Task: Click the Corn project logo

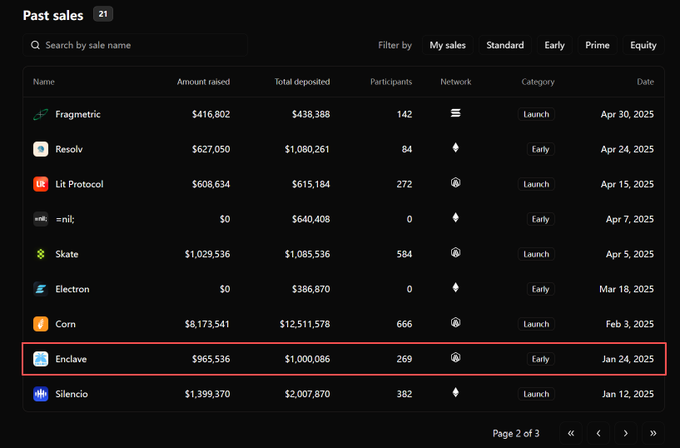Action: [40, 324]
